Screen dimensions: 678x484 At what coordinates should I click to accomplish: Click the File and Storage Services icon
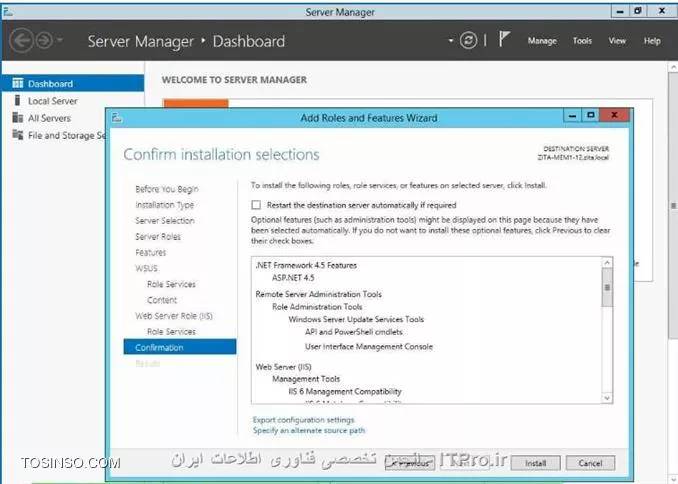(x=18, y=135)
